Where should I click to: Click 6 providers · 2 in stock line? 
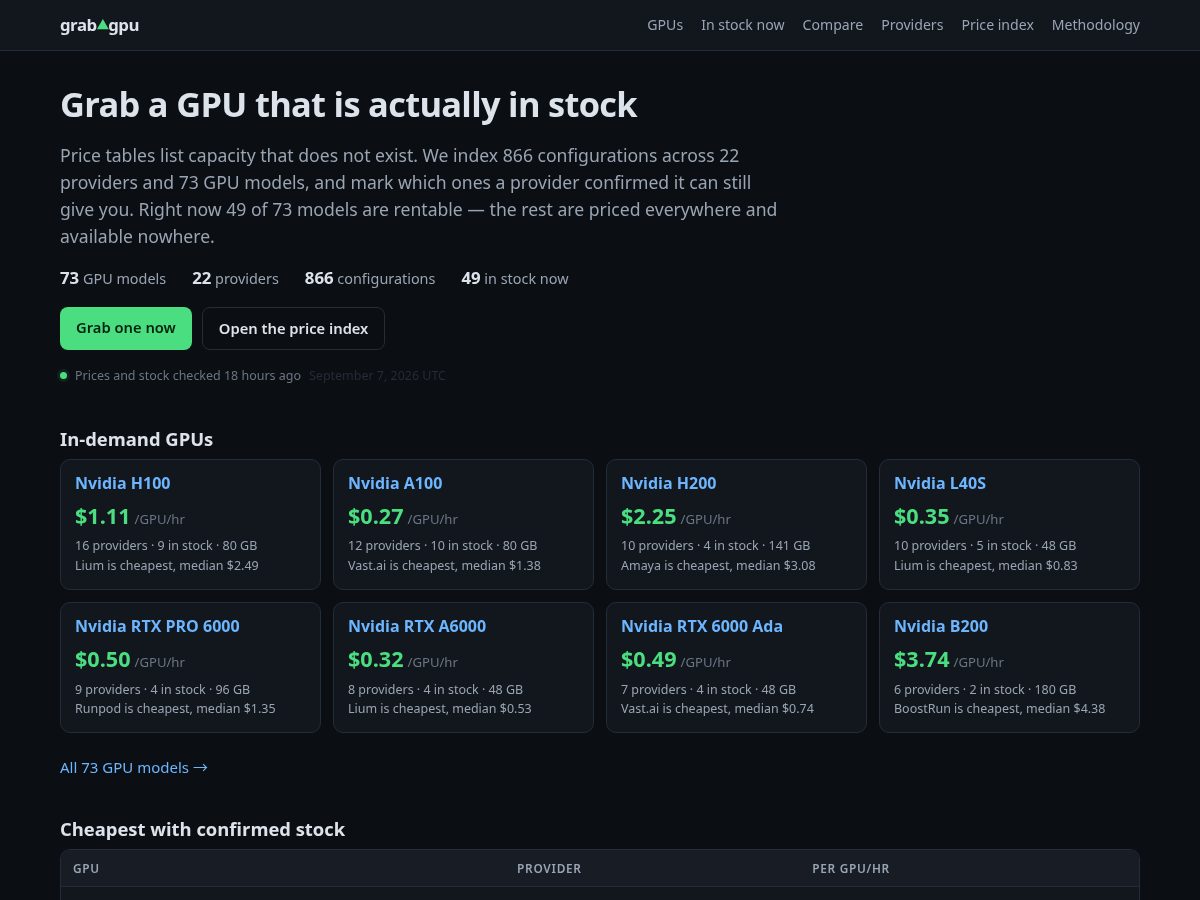point(985,689)
